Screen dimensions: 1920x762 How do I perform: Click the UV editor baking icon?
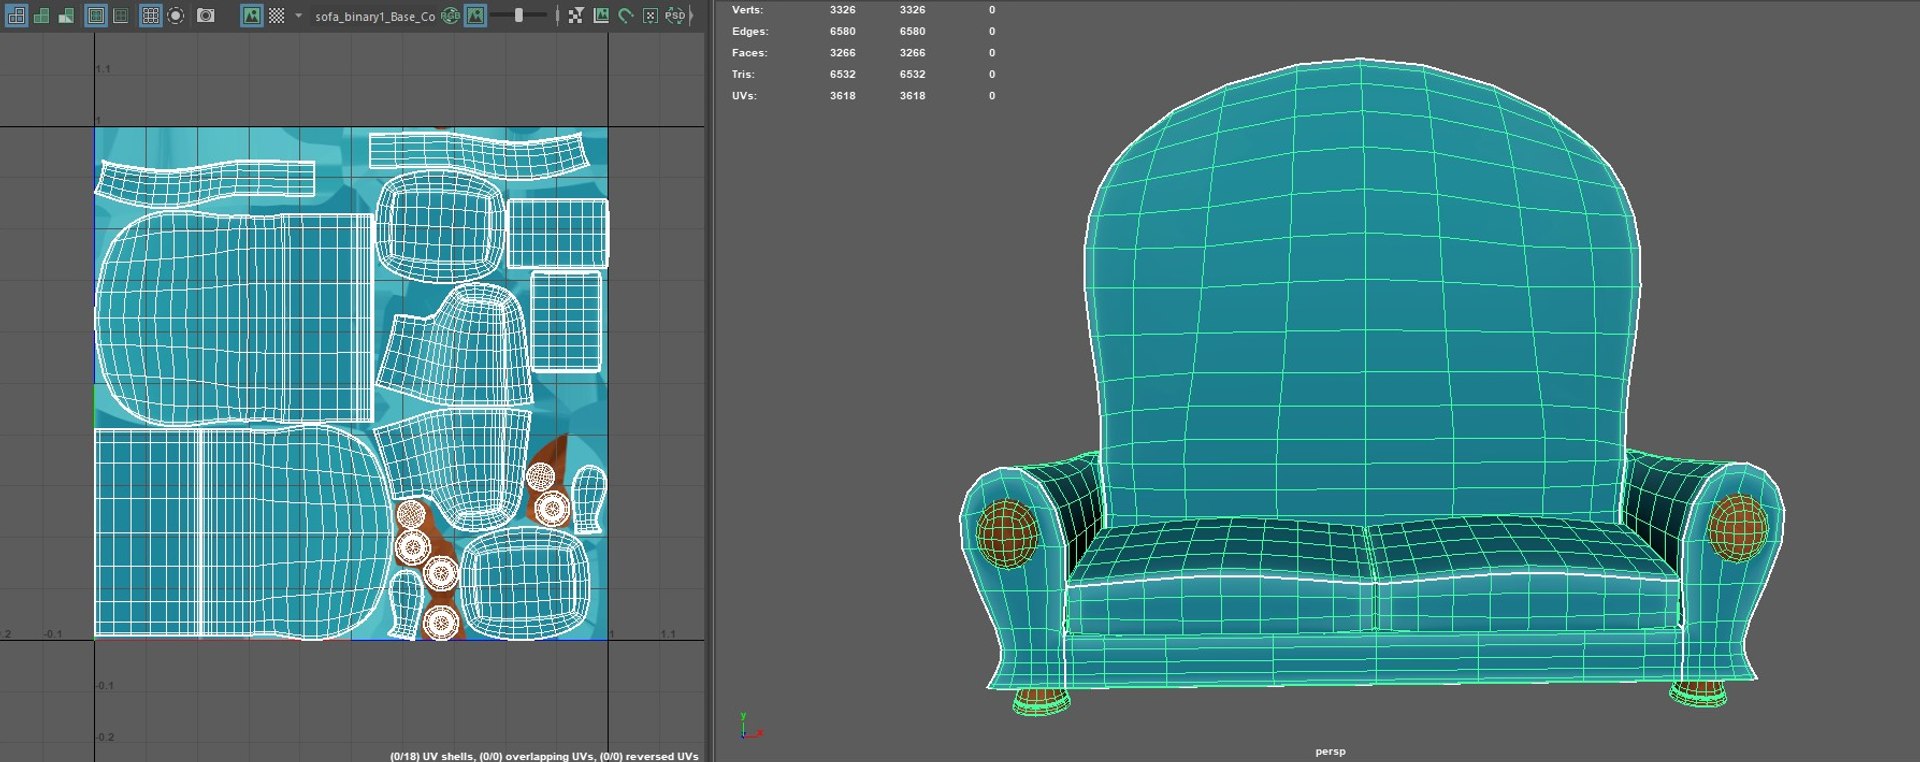click(601, 16)
